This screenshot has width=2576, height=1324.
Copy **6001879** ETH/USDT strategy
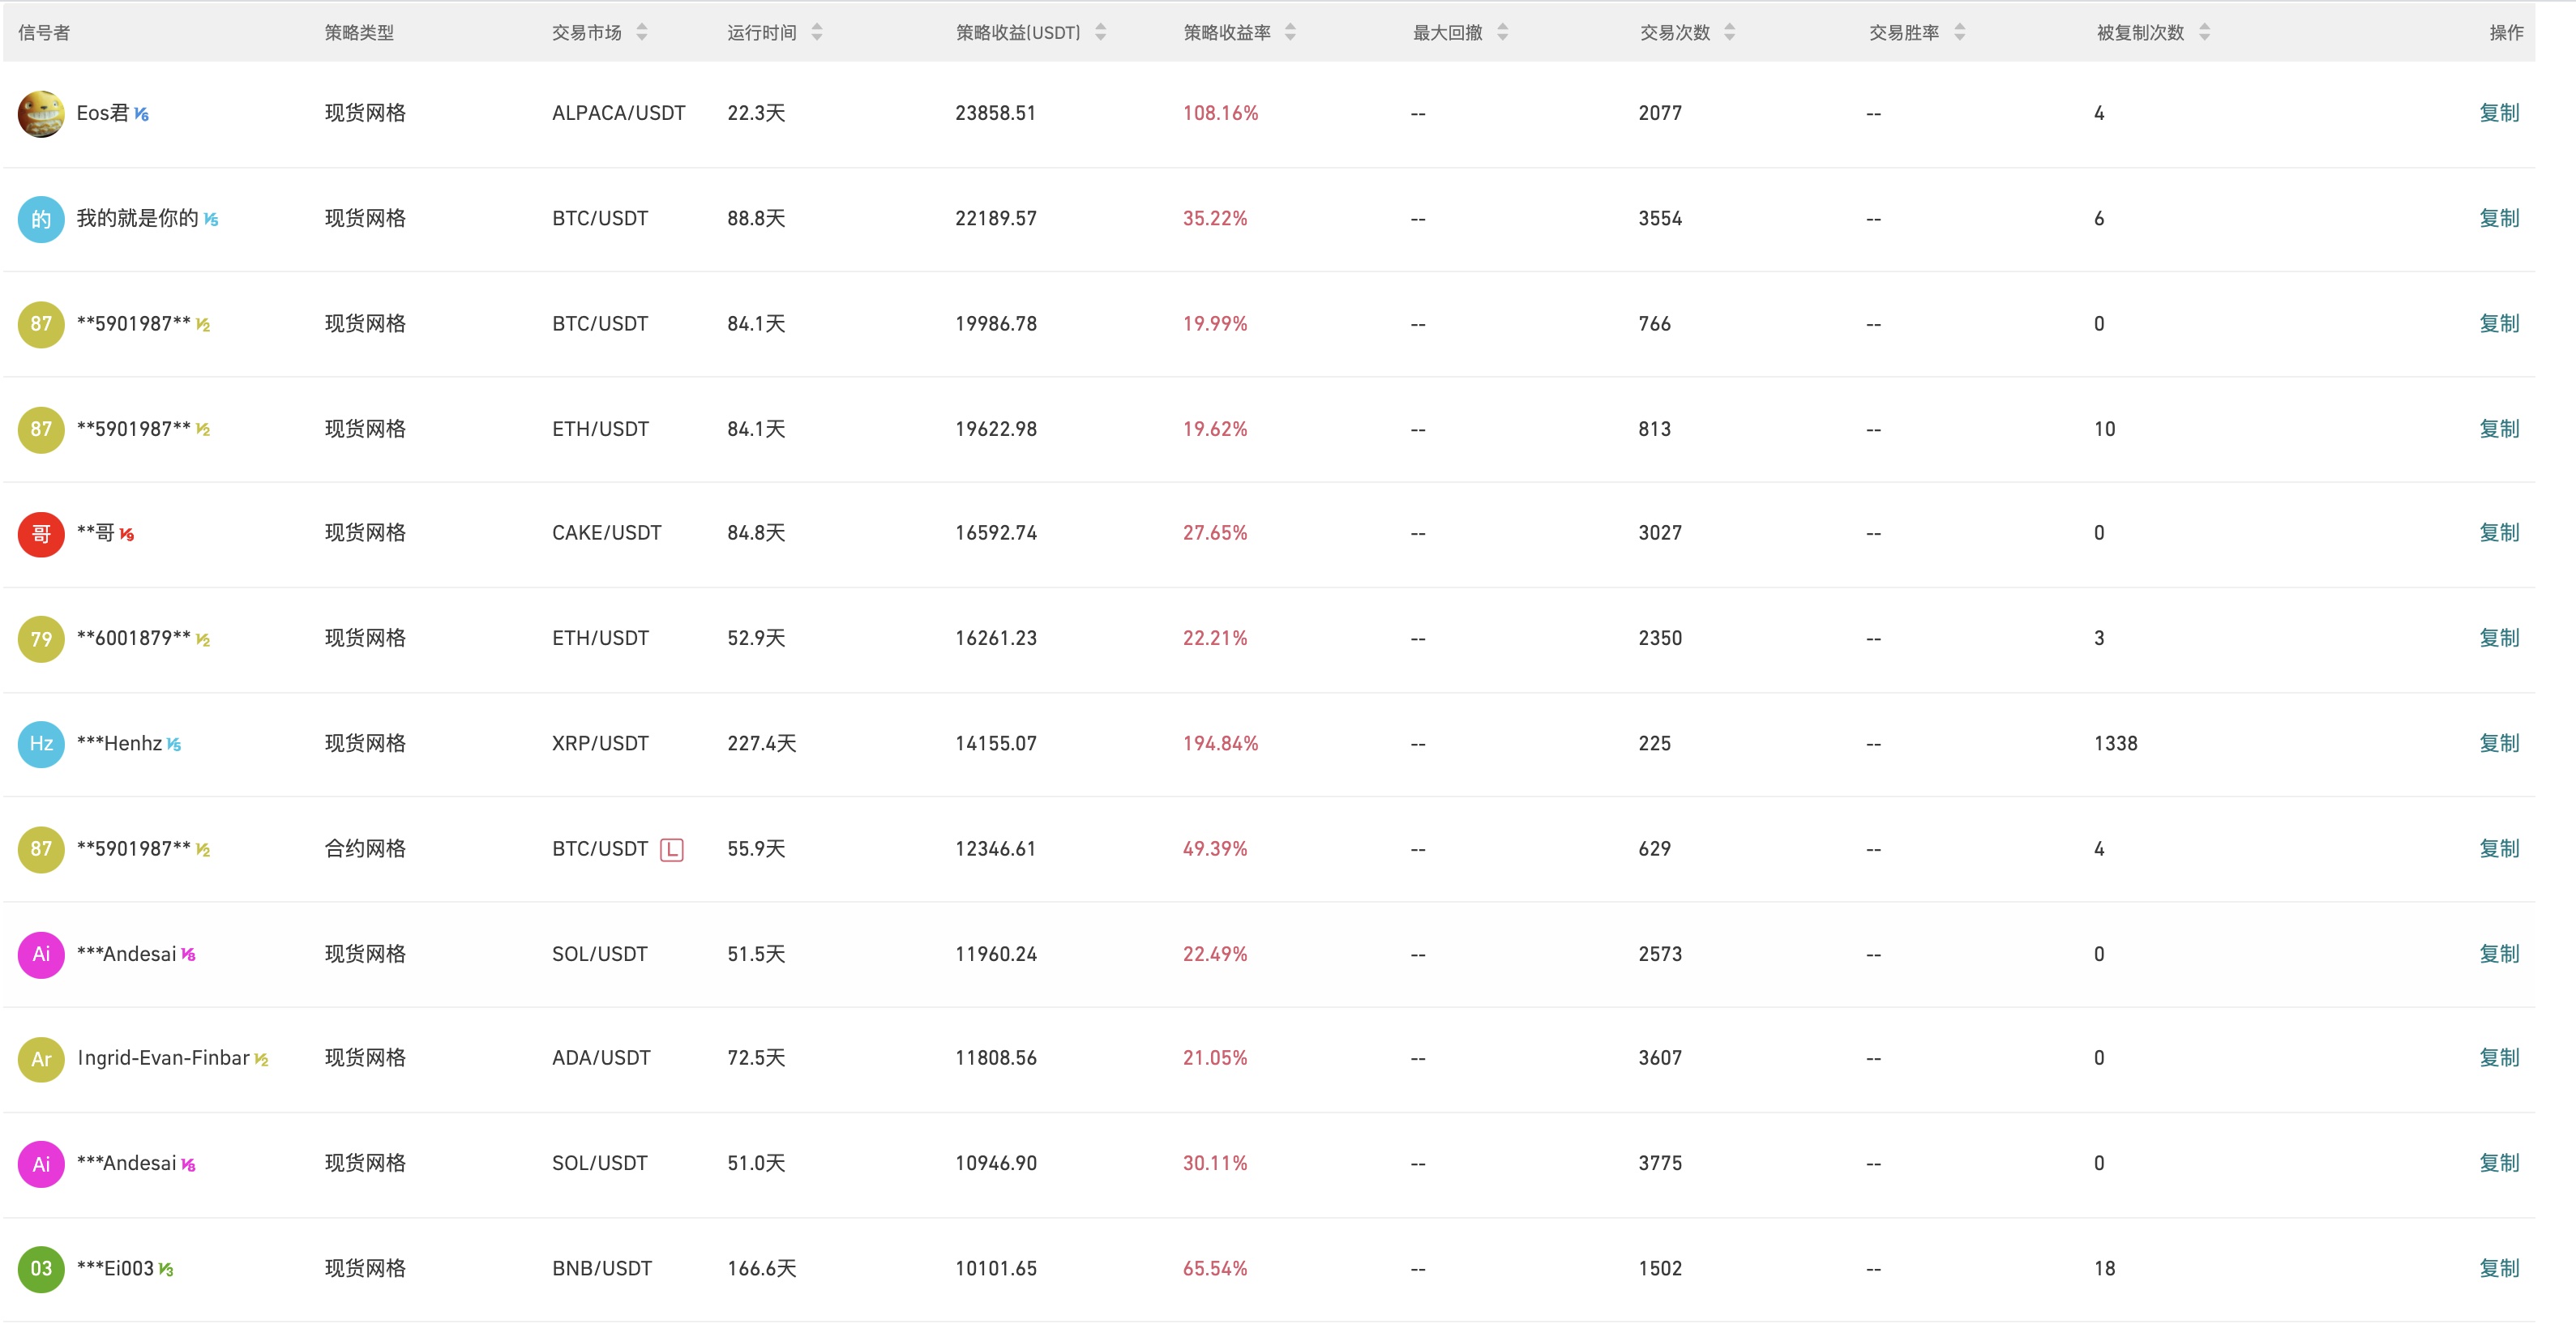coord(2499,637)
